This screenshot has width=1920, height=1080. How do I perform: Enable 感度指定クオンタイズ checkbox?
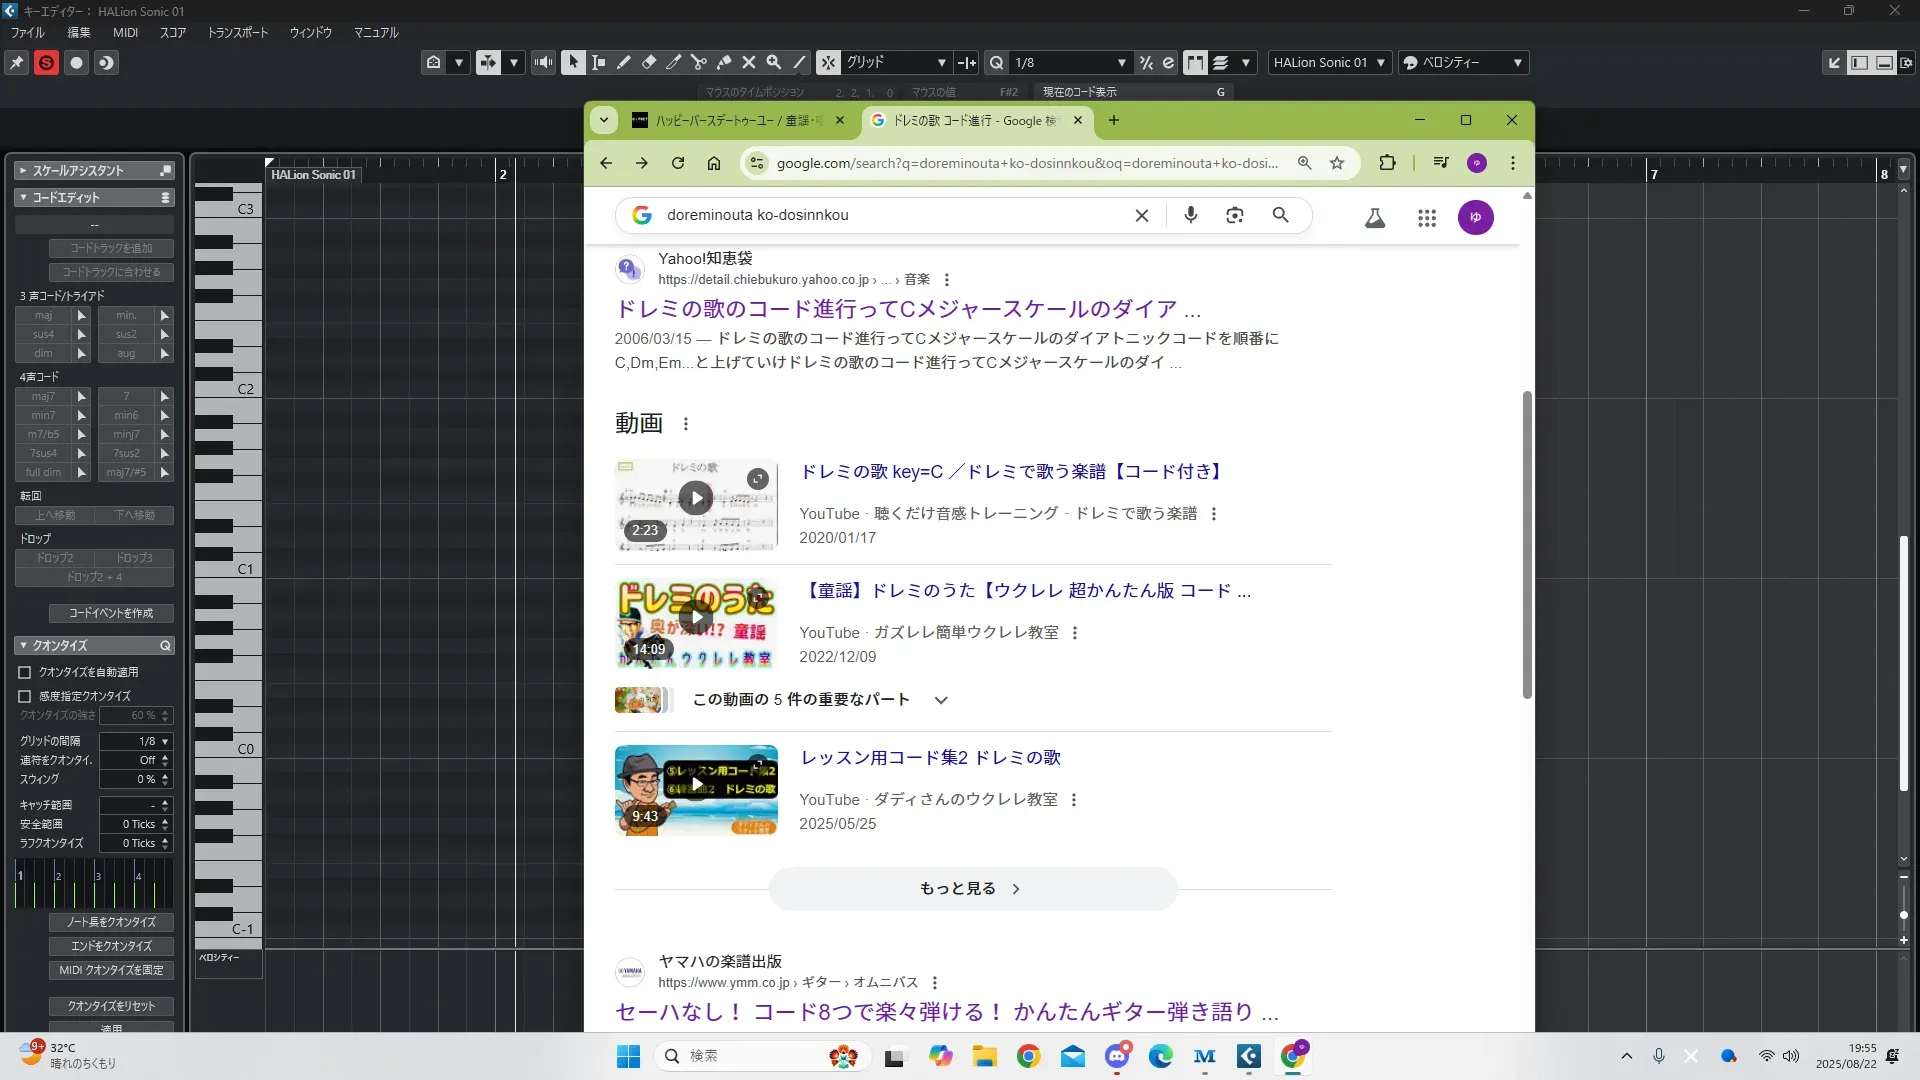tap(25, 696)
